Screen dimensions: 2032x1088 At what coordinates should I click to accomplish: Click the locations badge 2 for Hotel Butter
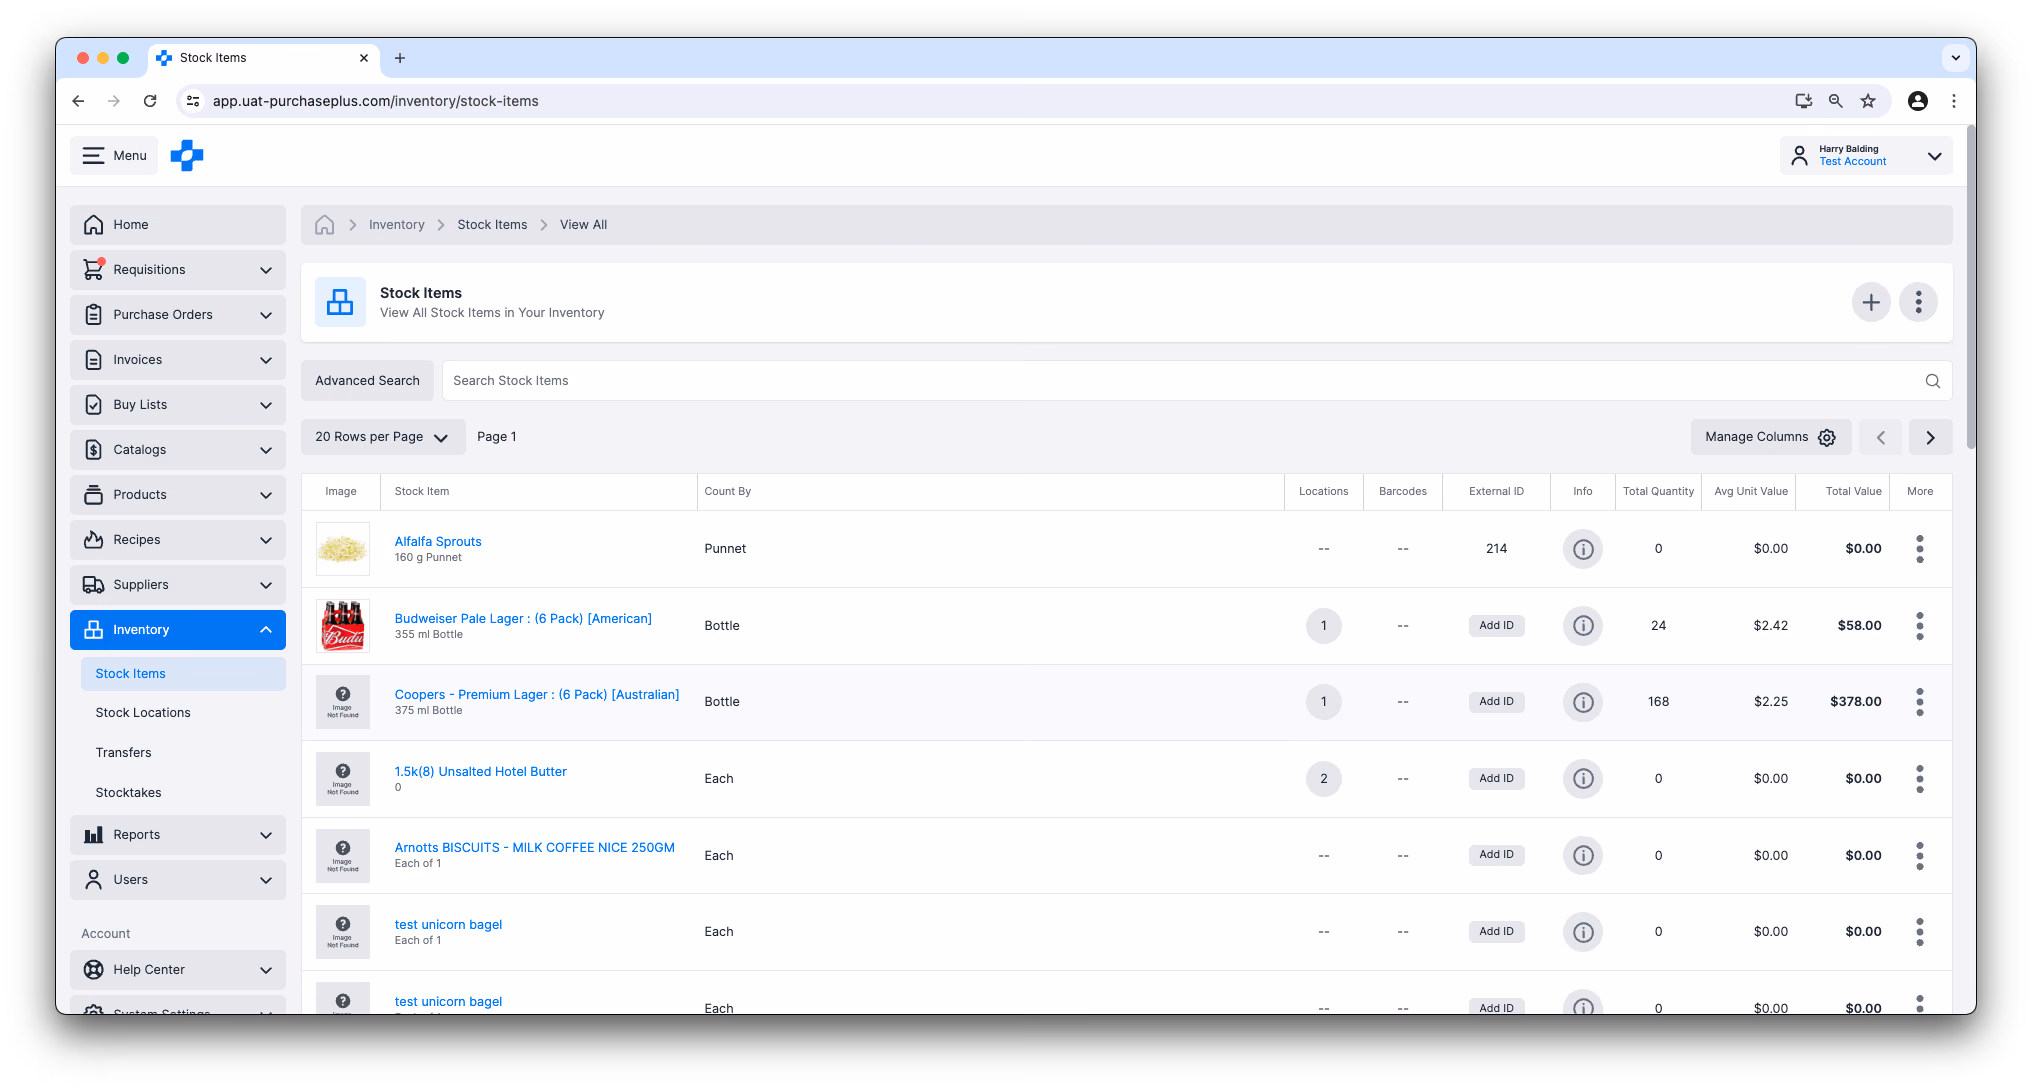click(x=1323, y=779)
